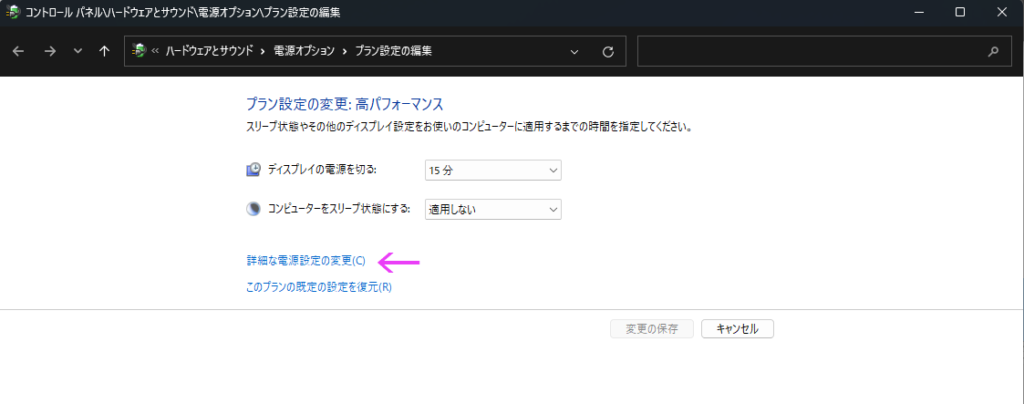The height and width of the screenshot is (404, 1024).
Task: Click the sleep moon icon
Action: pos(253,209)
